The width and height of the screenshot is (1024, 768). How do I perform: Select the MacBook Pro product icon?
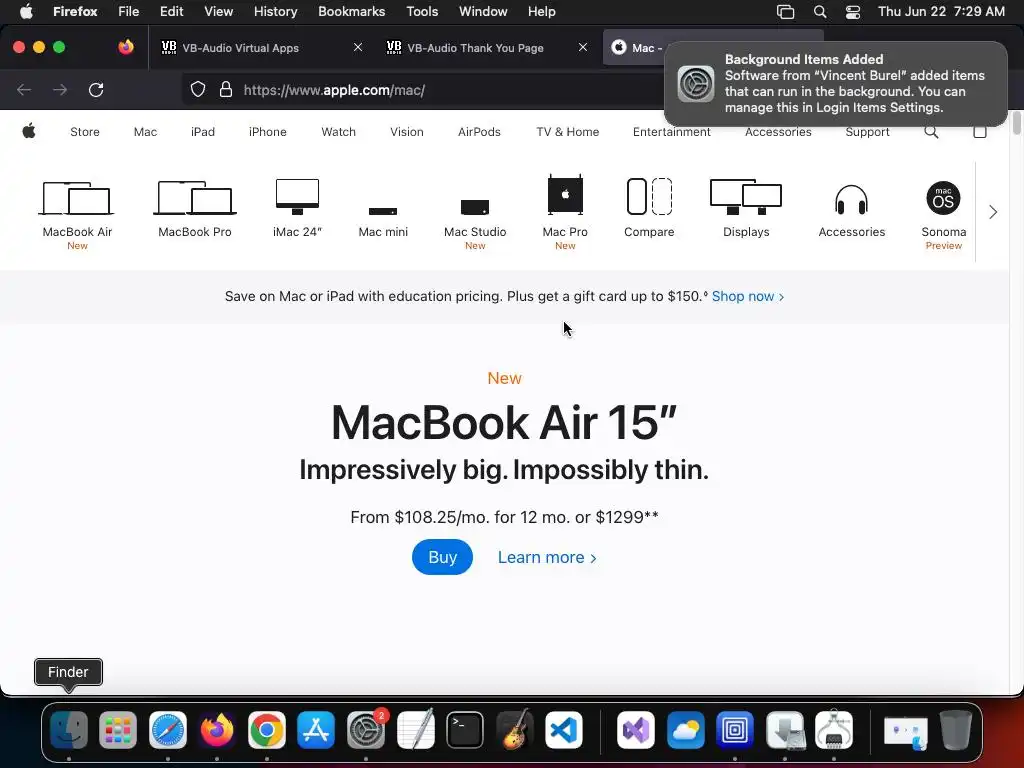click(195, 198)
